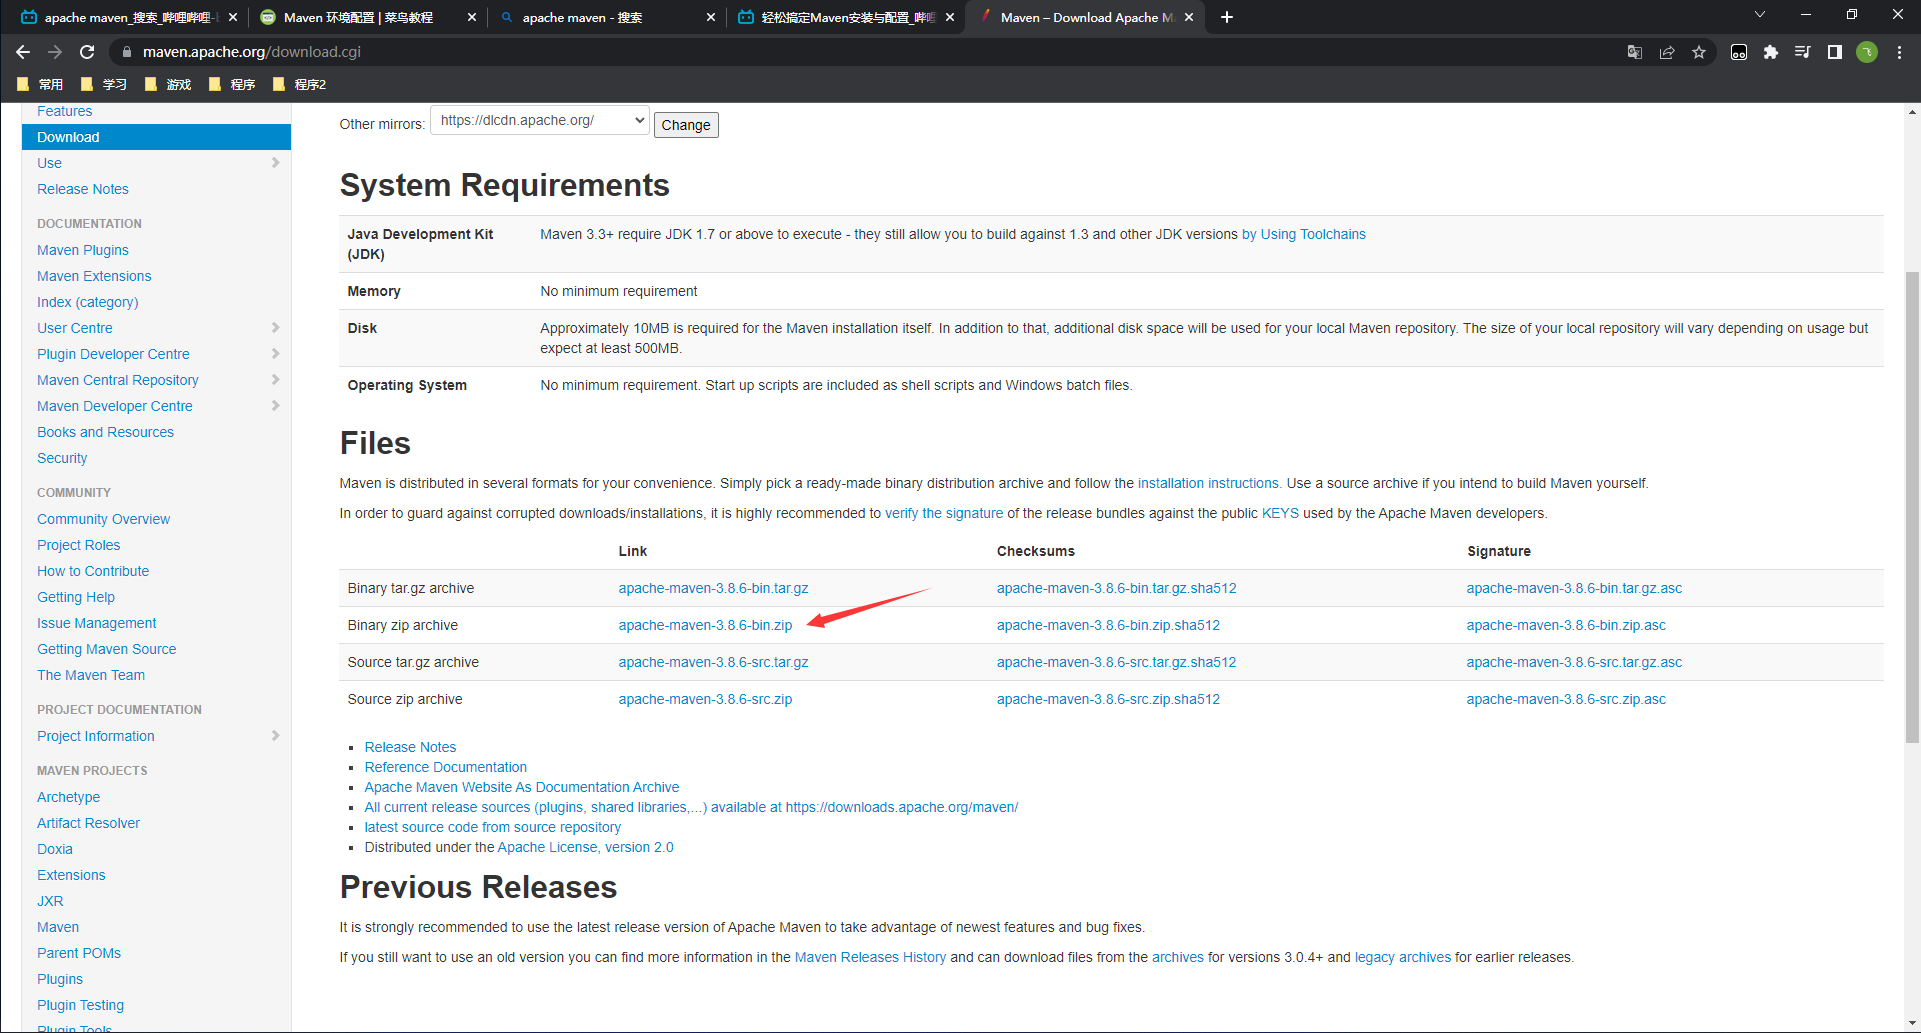Viewport: 1921px width, 1033px height.
Task: Download apache-maven-3.8.6-bin.zip
Action: (705, 625)
